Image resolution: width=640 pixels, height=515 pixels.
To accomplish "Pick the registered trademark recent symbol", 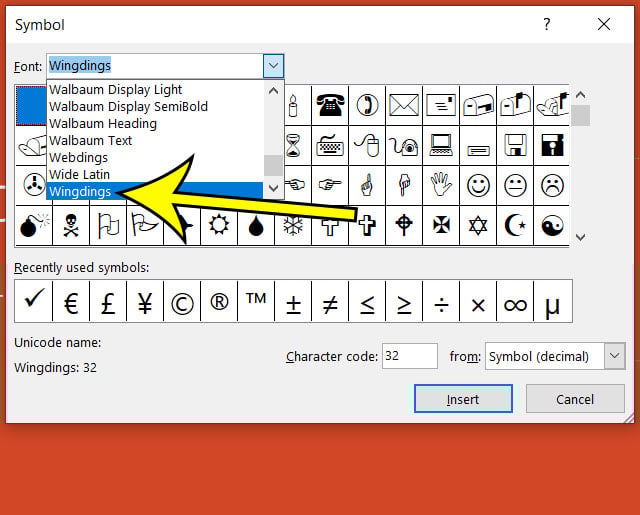I will 219,301.
